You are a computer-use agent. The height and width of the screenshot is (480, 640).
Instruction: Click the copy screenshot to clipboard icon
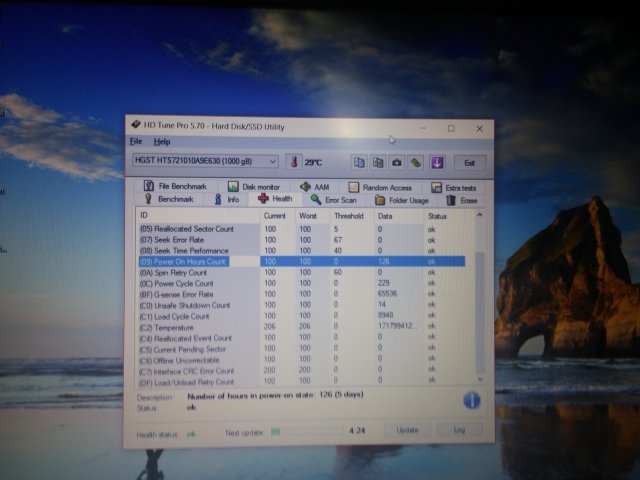[378, 162]
